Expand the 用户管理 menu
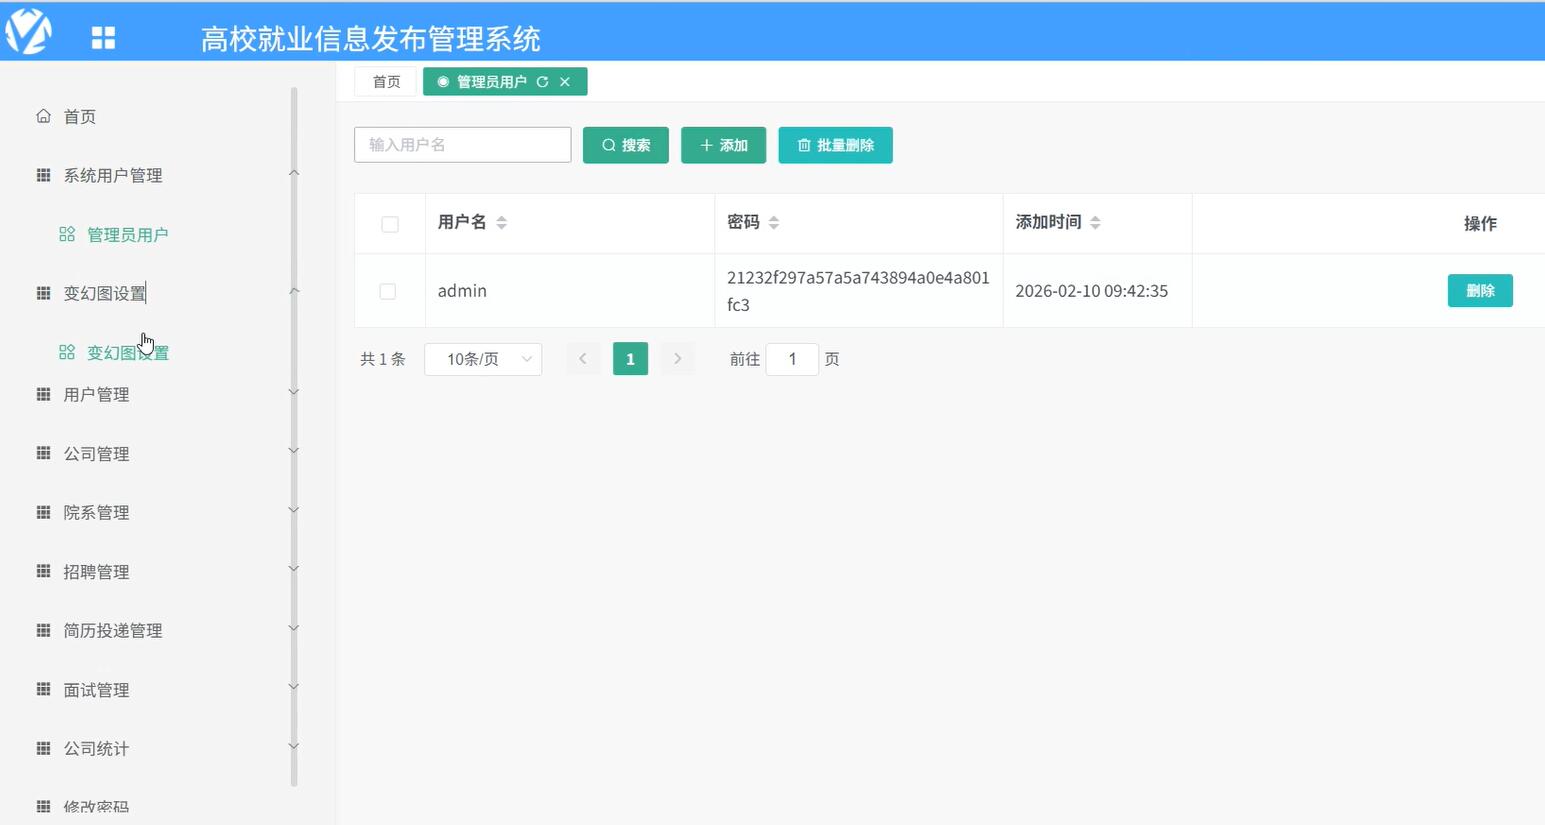This screenshot has width=1545, height=825. 294,392
